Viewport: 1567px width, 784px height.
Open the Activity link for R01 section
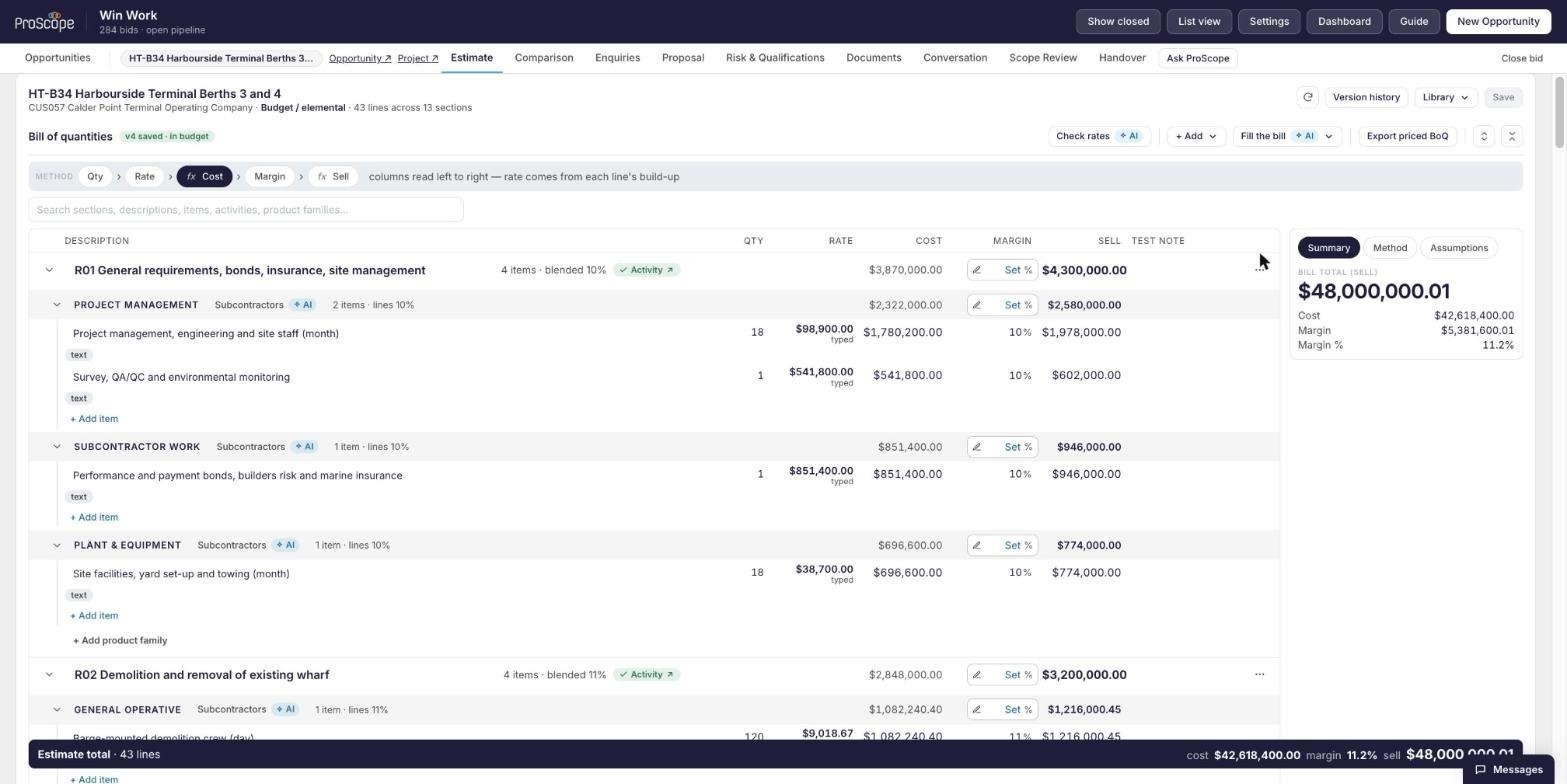(x=647, y=270)
